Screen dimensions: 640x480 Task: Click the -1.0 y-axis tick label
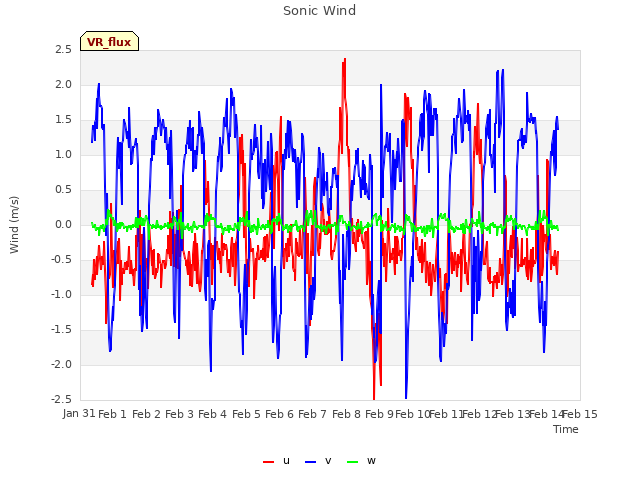(61, 295)
